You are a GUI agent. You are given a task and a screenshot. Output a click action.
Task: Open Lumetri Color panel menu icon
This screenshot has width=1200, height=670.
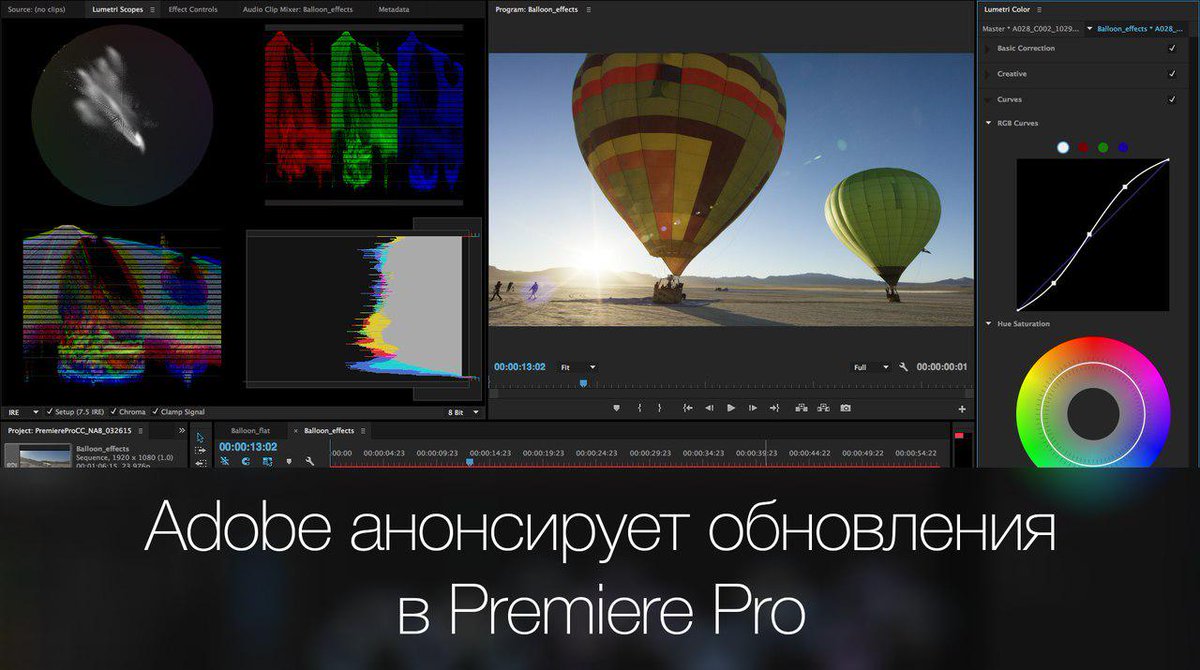click(1040, 10)
